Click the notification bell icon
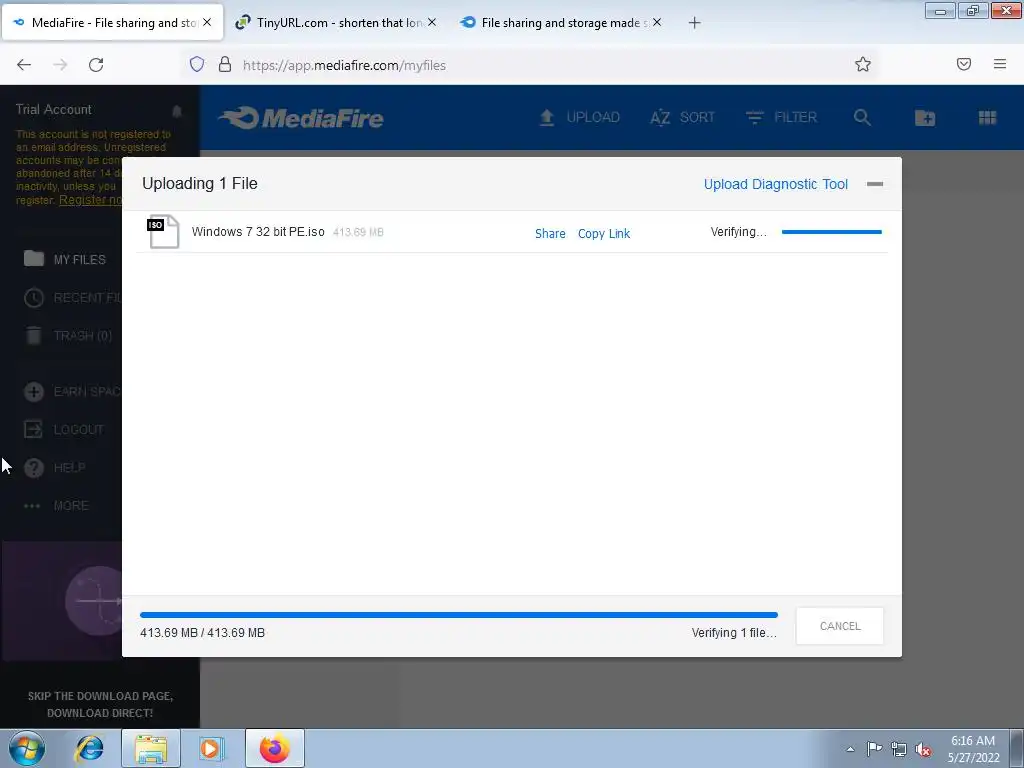This screenshot has width=1024, height=768. (176, 110)
